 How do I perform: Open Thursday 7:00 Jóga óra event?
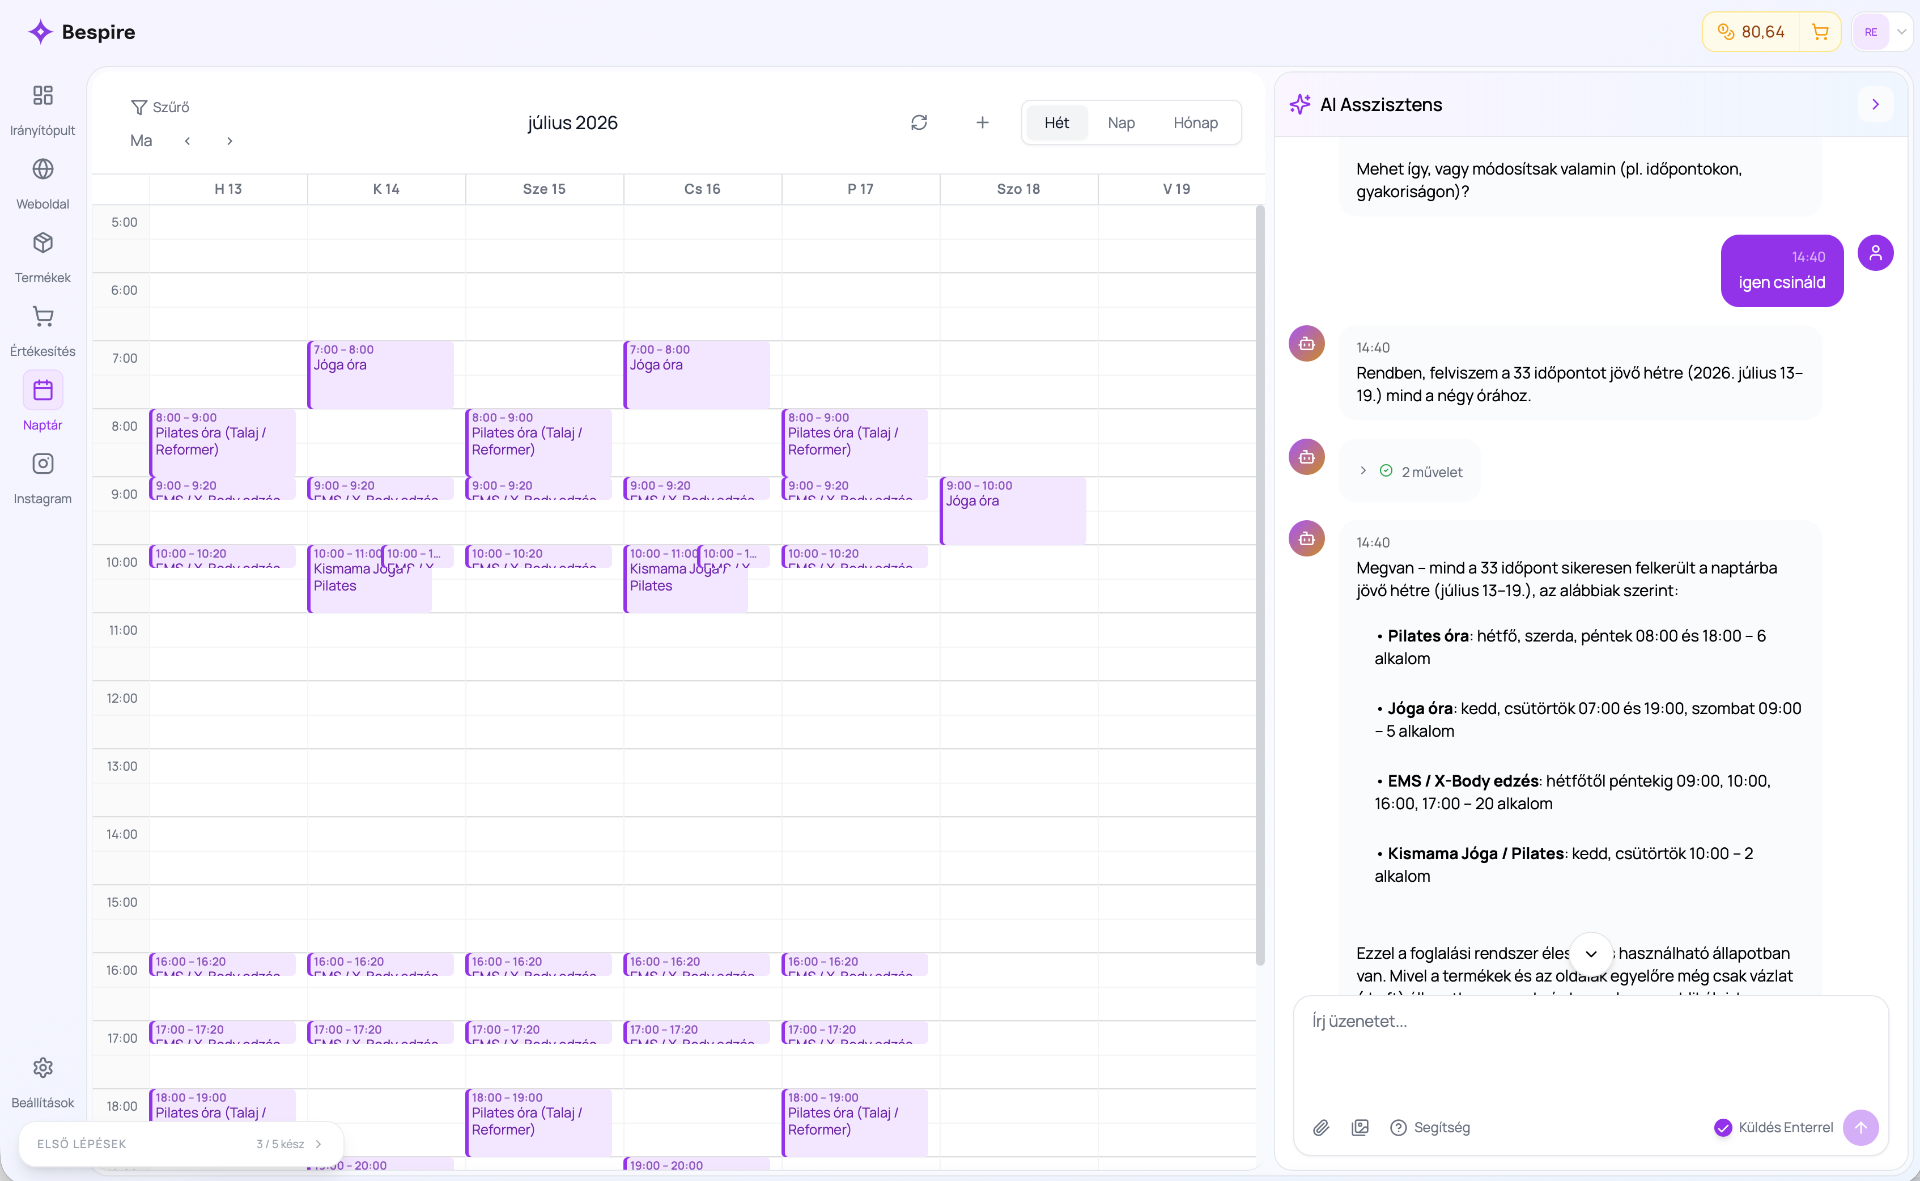tap(696, 375)
